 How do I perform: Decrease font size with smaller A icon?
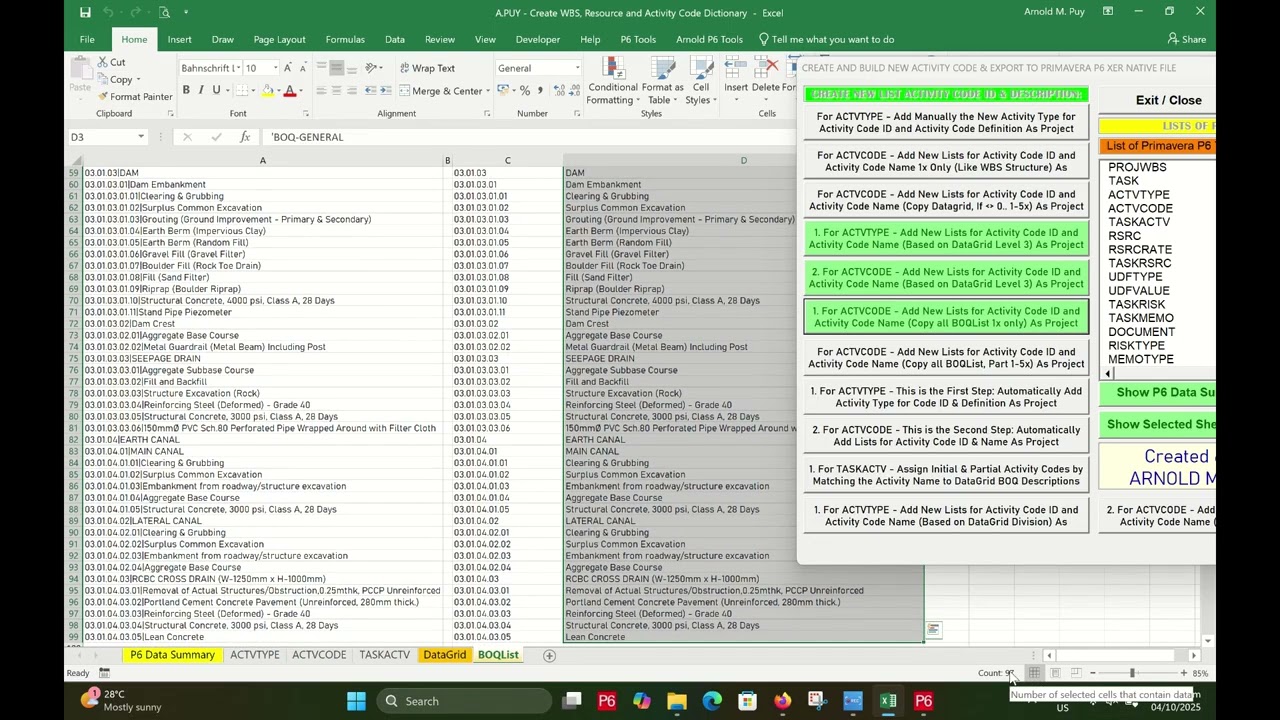(x=303, y=68)
